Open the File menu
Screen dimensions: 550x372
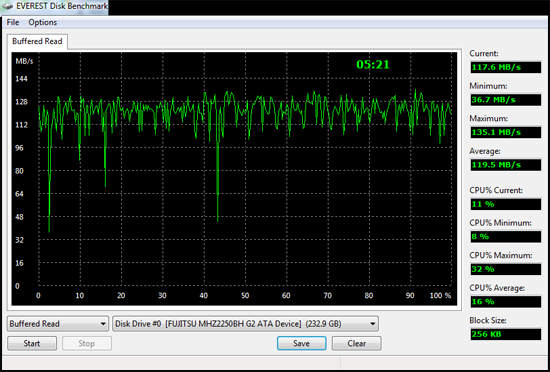pyautogui.click(x=13, y=22)
